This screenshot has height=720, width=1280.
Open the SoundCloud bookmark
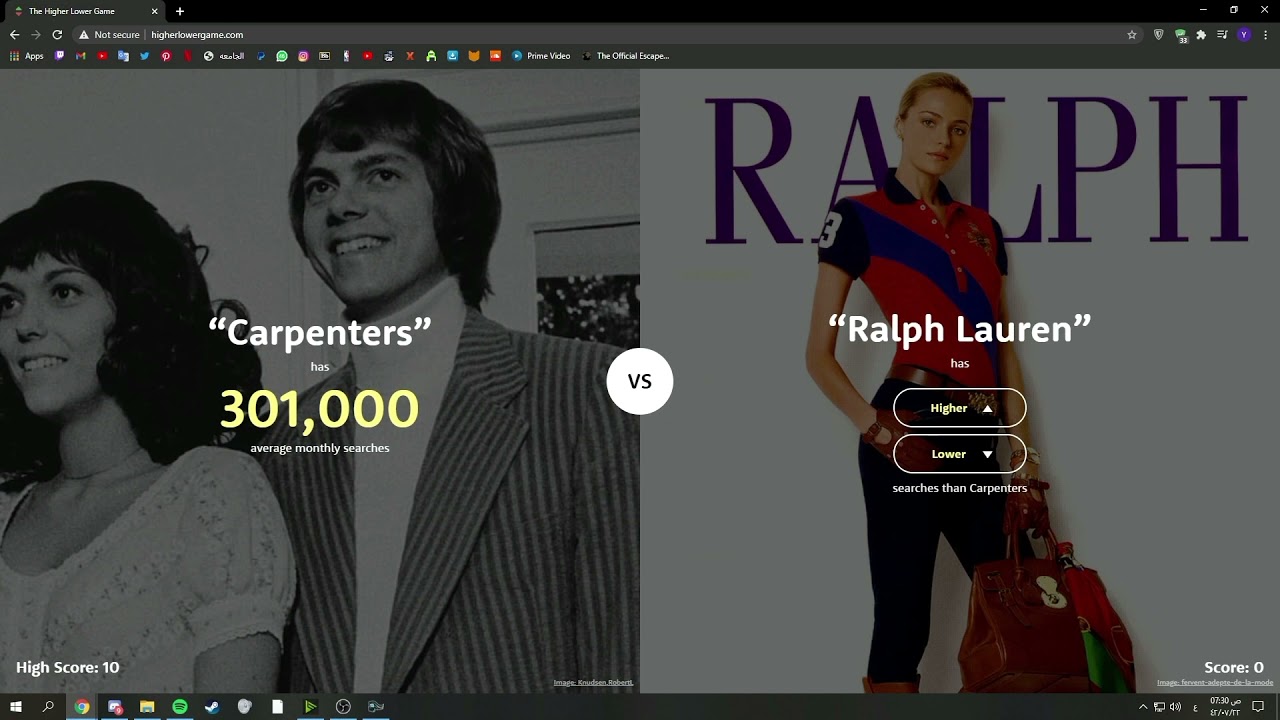point(495,56)
